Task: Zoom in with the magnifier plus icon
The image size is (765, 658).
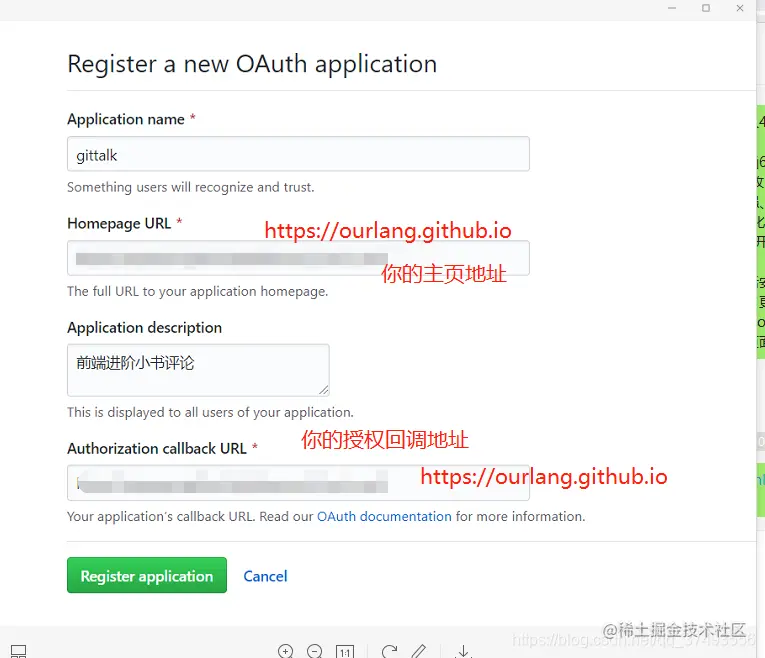Action: [285, 651]
